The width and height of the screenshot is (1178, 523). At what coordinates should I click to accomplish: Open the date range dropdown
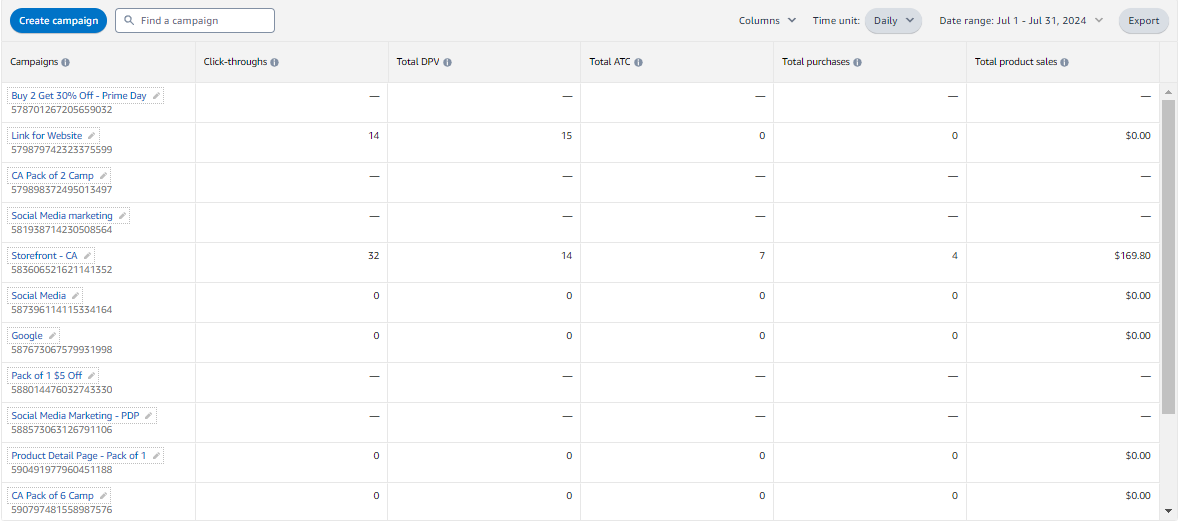(1020, 20)
